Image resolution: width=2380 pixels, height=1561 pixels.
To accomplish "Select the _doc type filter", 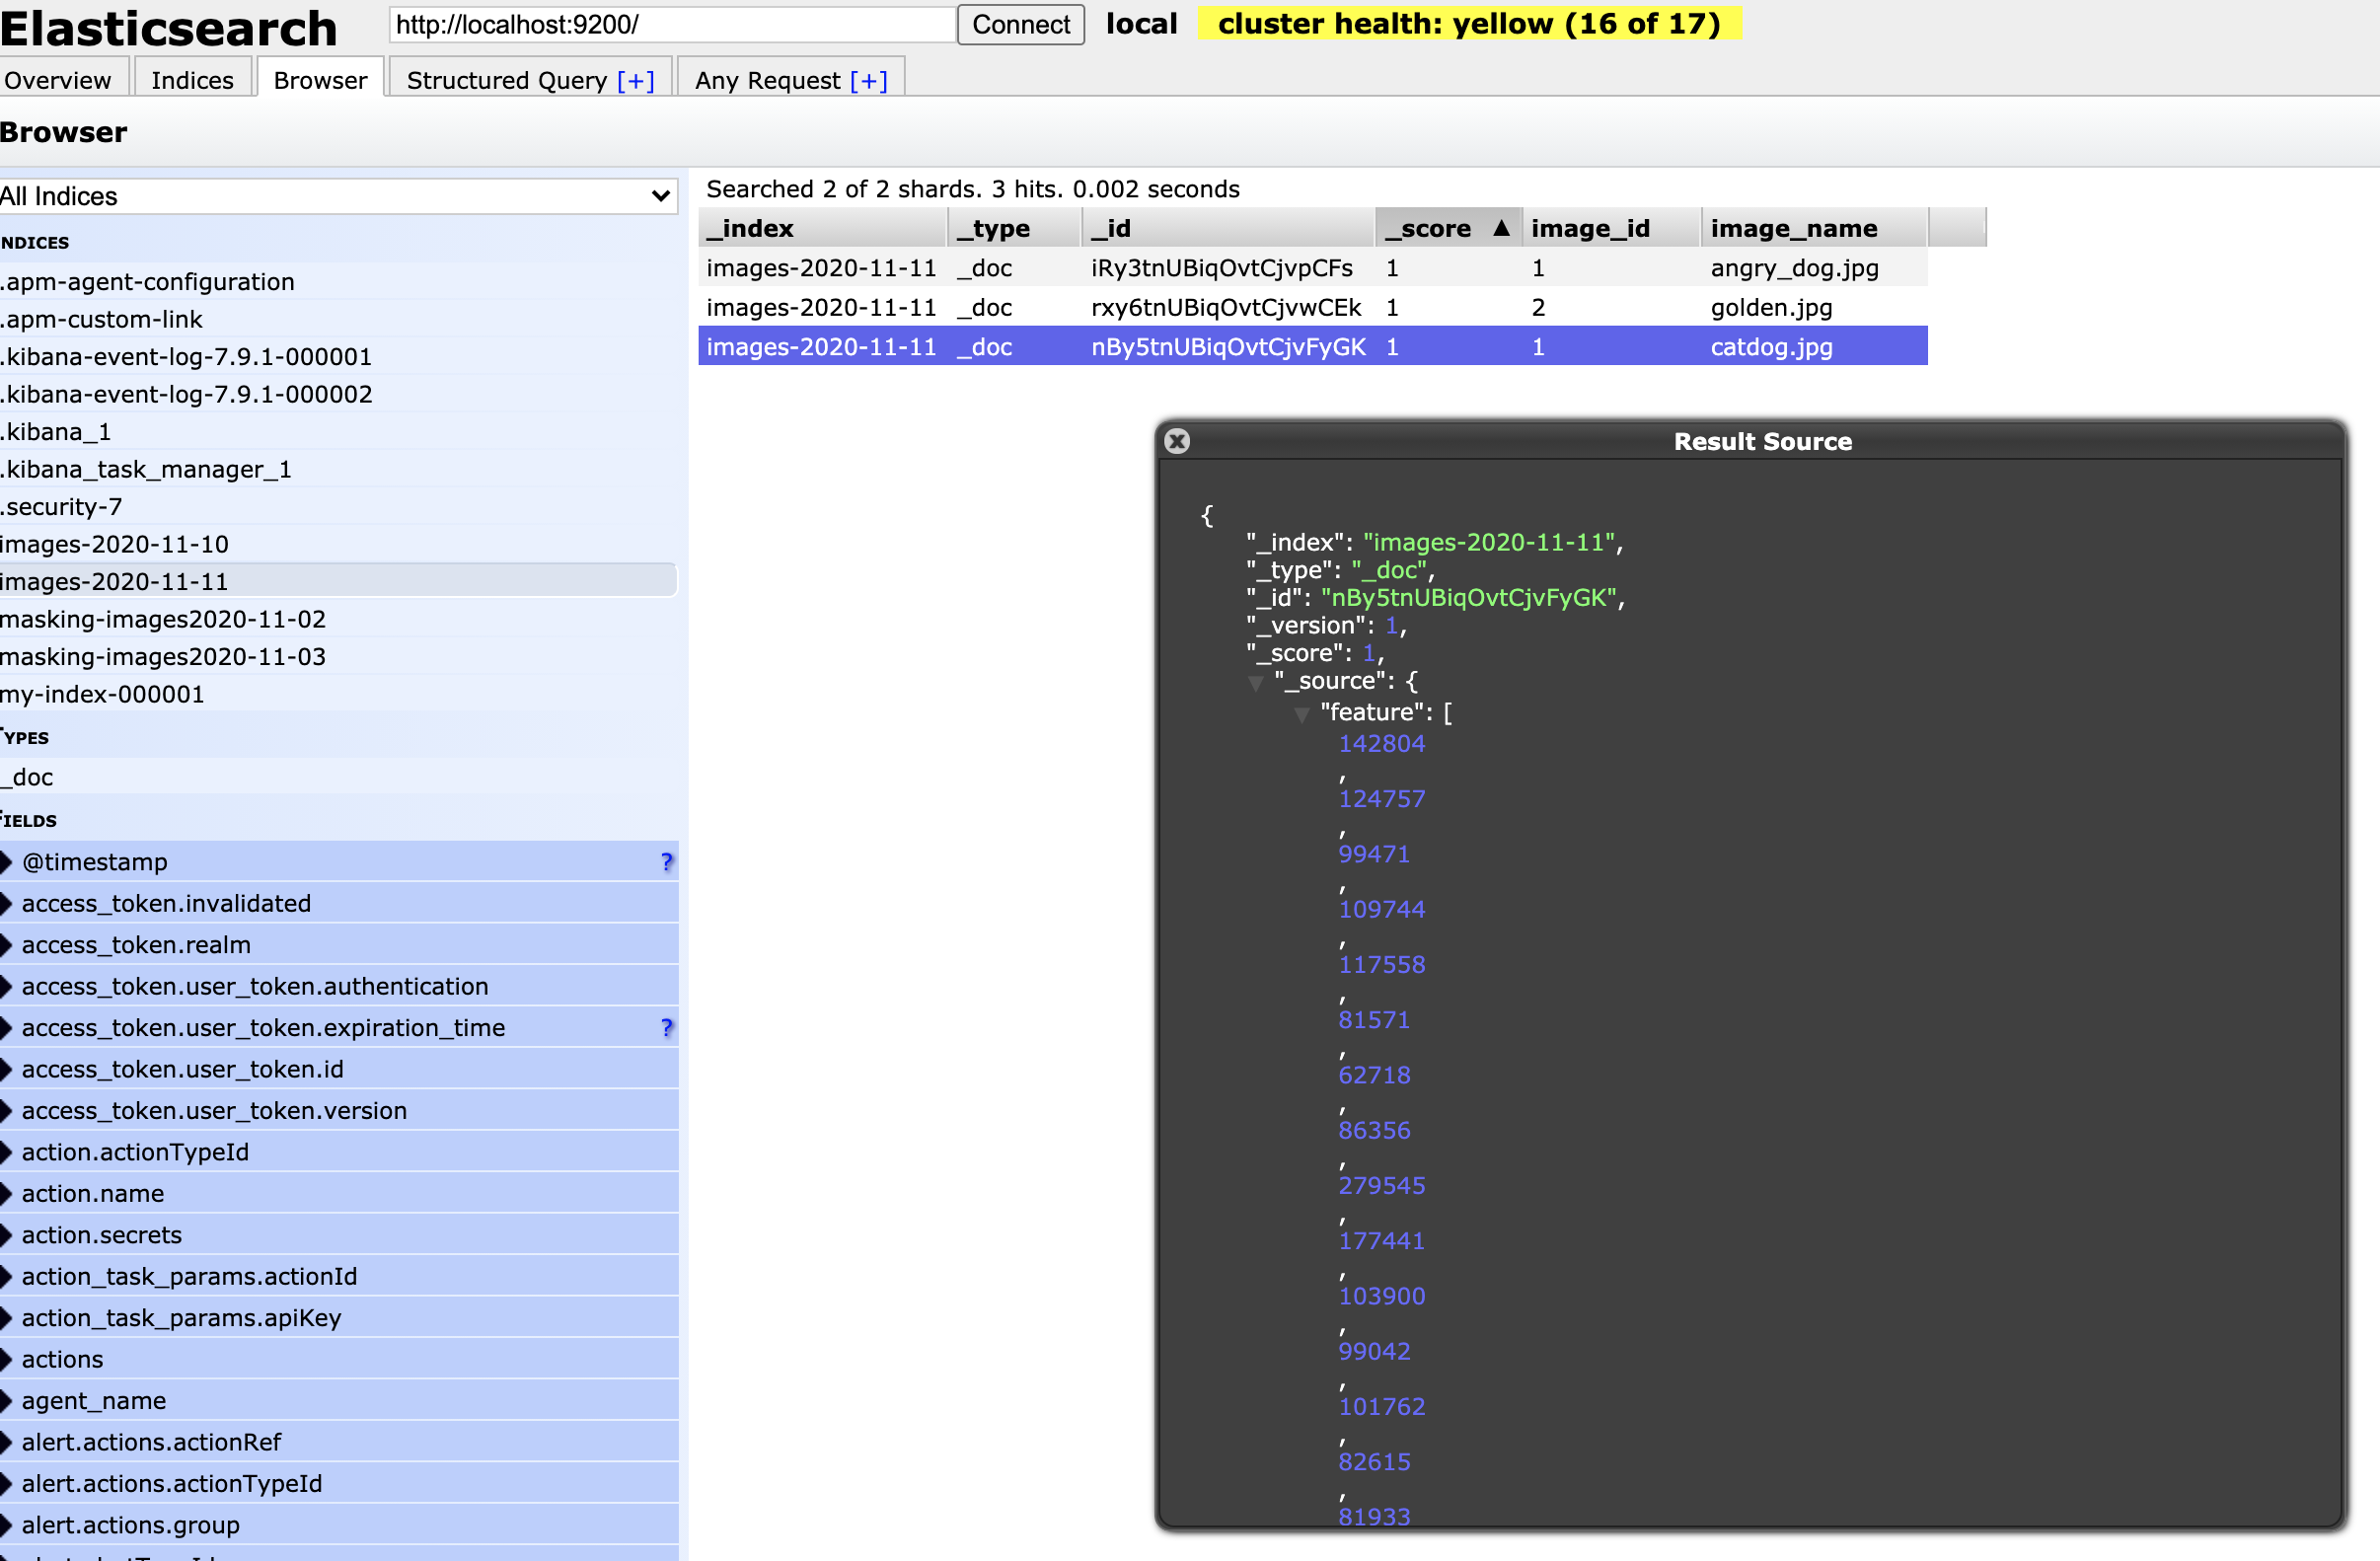I will click(x=28, y=777).
